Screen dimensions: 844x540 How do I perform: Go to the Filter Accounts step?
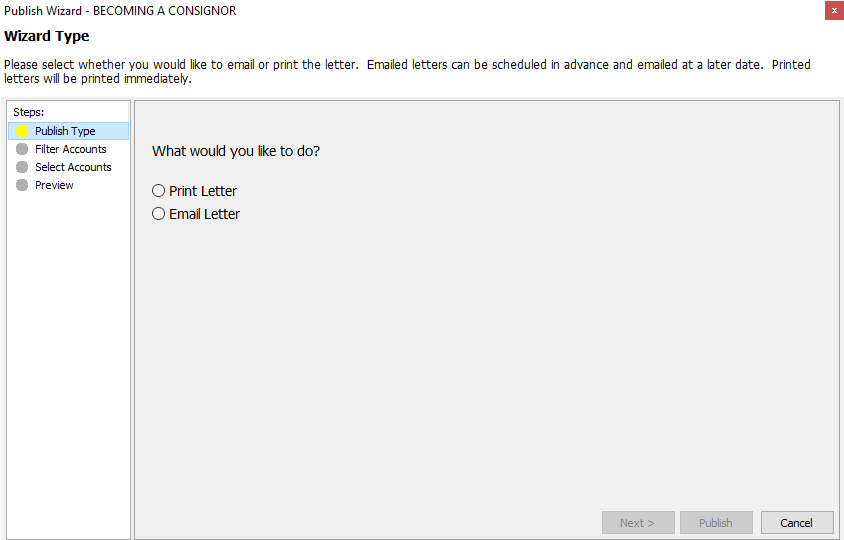(71, 149)
